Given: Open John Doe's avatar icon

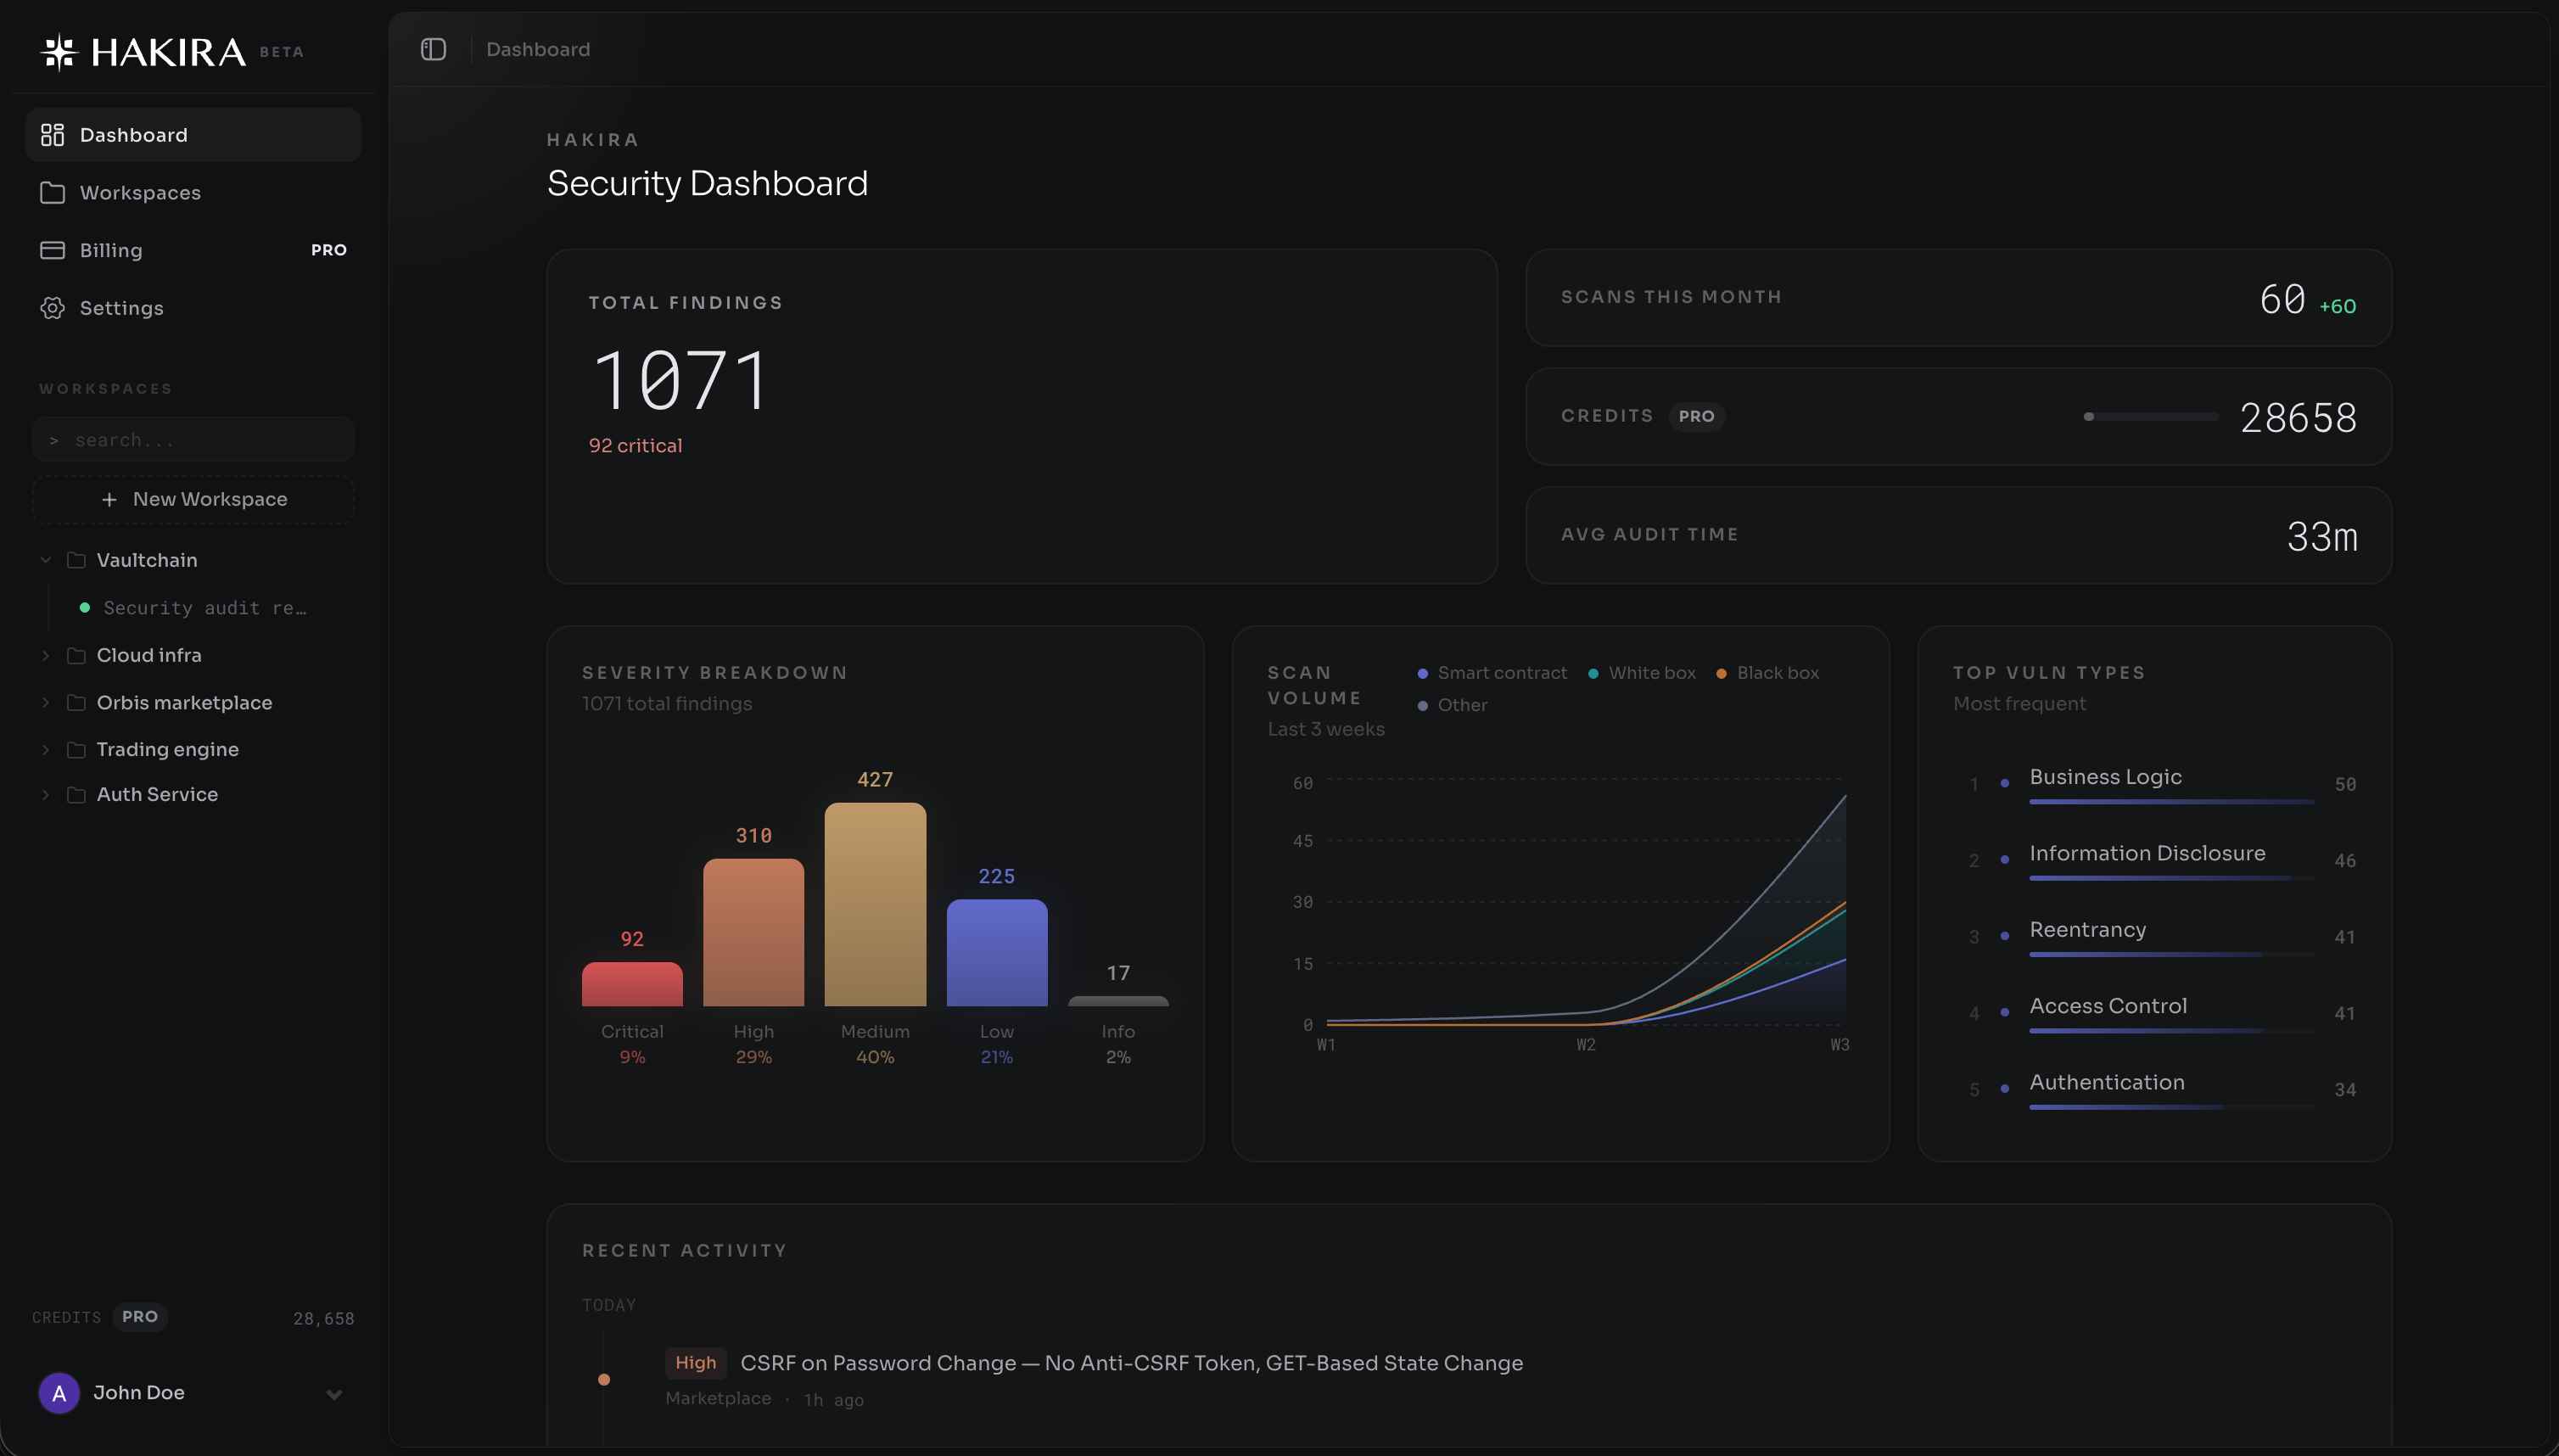Looking at the screenshot, I should (58, 1392).
